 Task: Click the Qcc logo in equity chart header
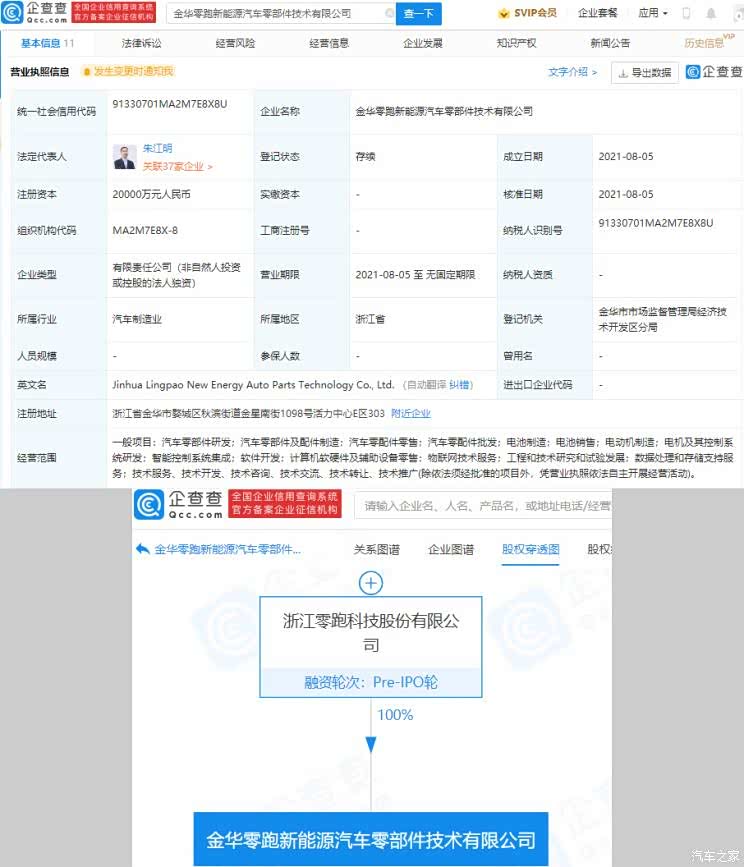(180, 505)
